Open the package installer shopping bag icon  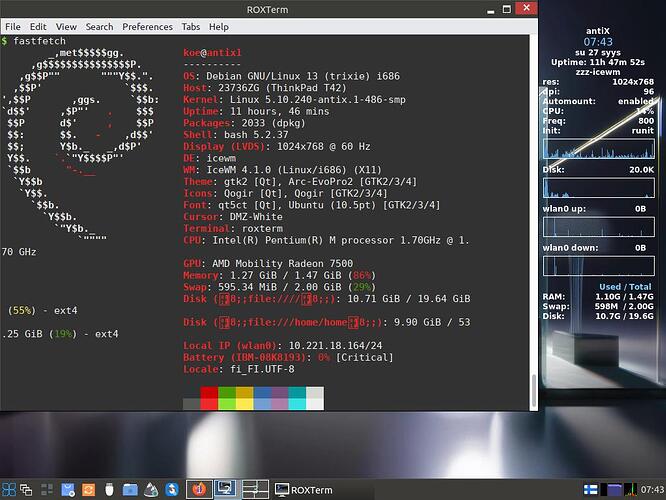click(68, 490)
